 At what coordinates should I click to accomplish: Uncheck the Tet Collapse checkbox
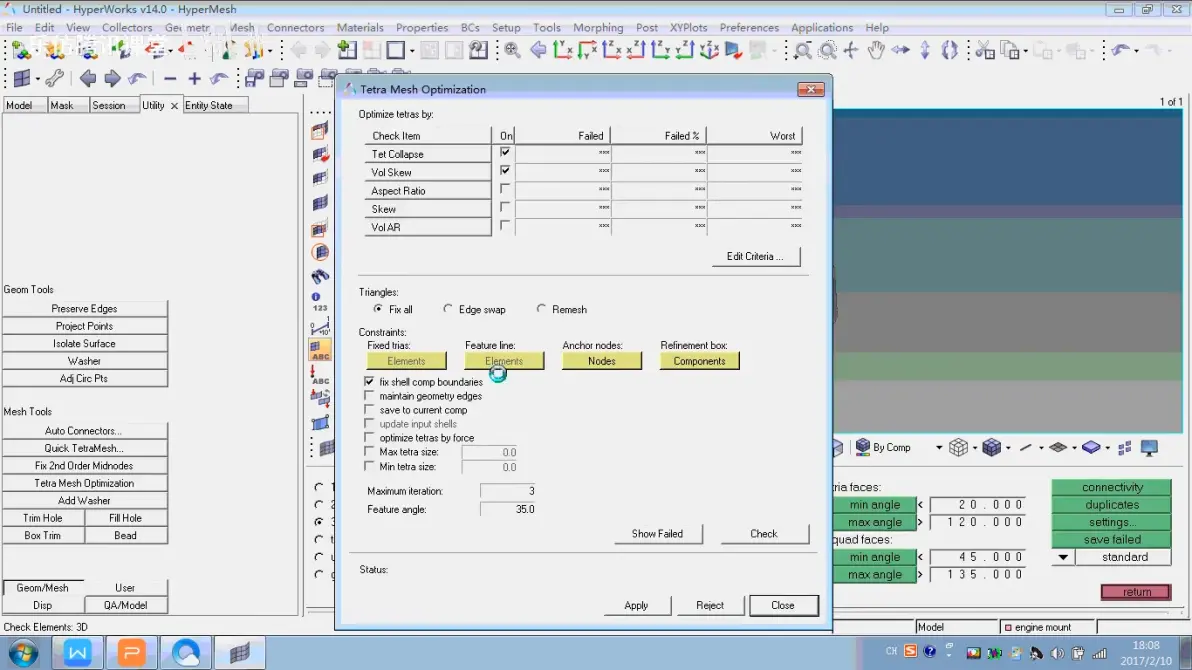pos(505,152)
